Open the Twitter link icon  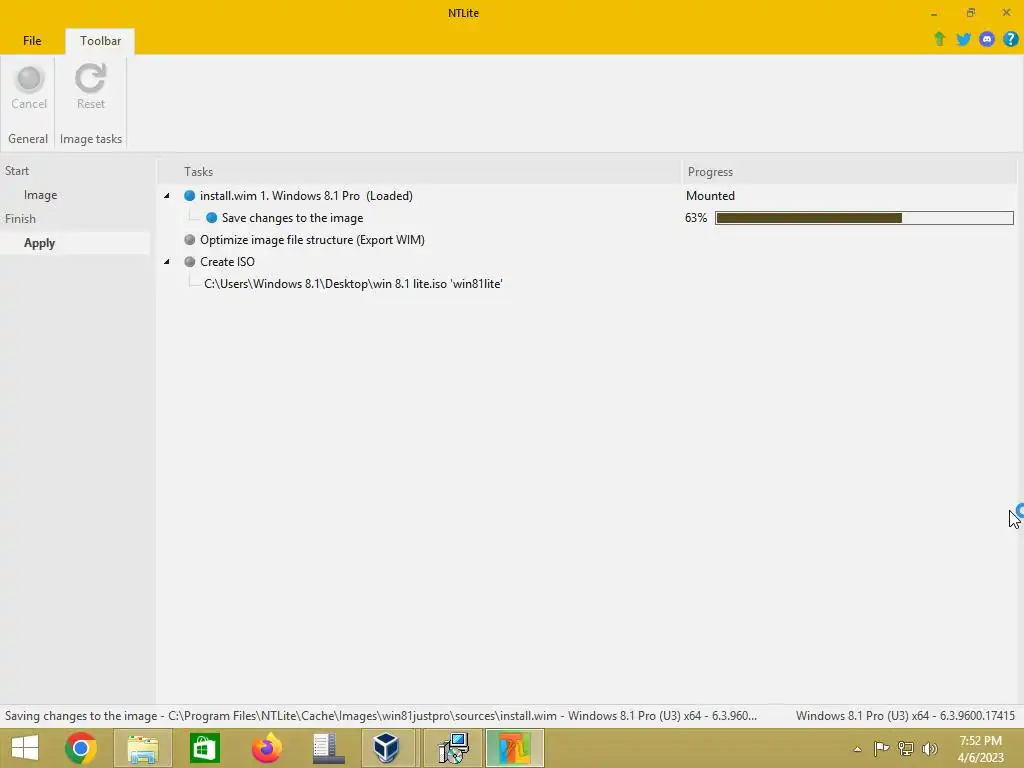coord(963,39)
